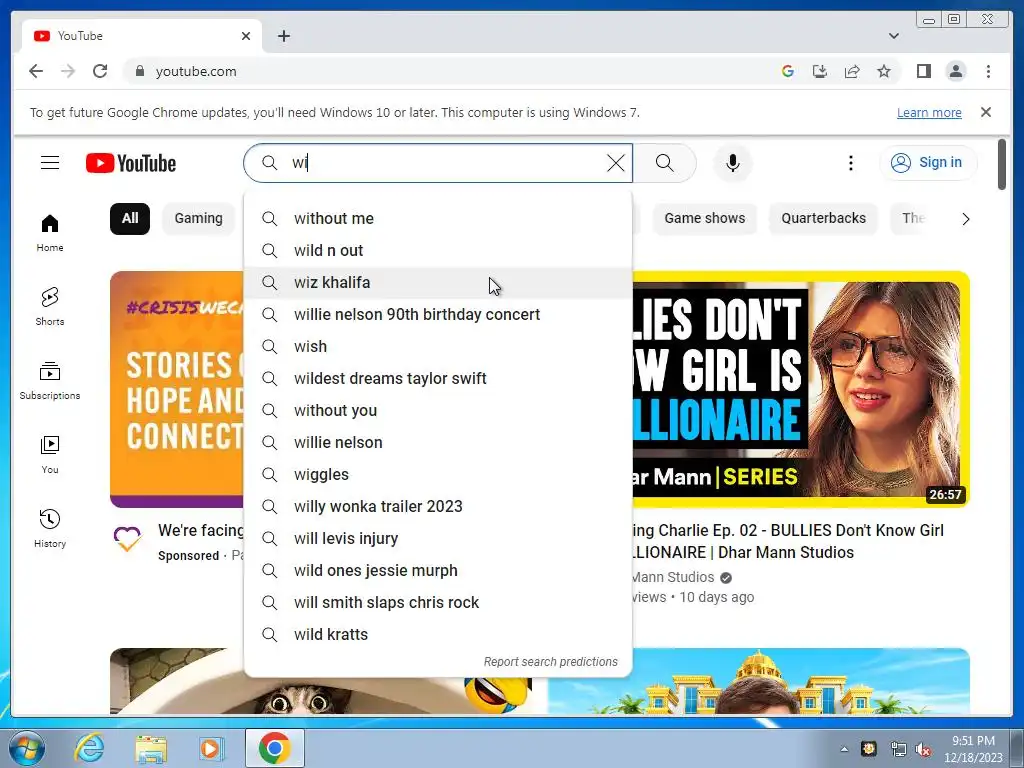Open You section in the sidebar
Image resolution: width=1024 pixels, height=768 pixels.
(50, 455)
